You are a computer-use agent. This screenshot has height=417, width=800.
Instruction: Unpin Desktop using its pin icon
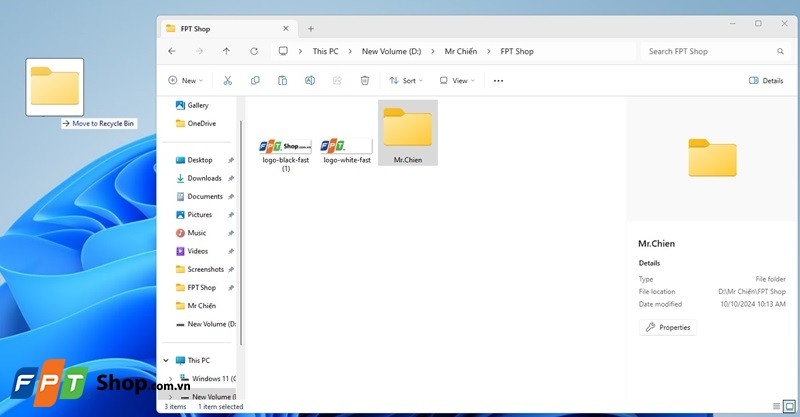coord(231,160)
